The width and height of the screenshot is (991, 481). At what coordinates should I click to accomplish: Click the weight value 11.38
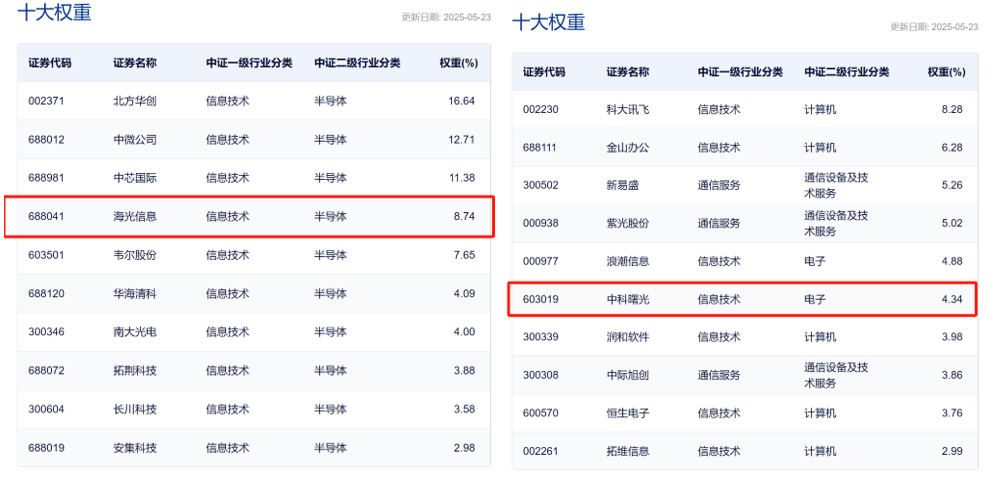(461, 178)
